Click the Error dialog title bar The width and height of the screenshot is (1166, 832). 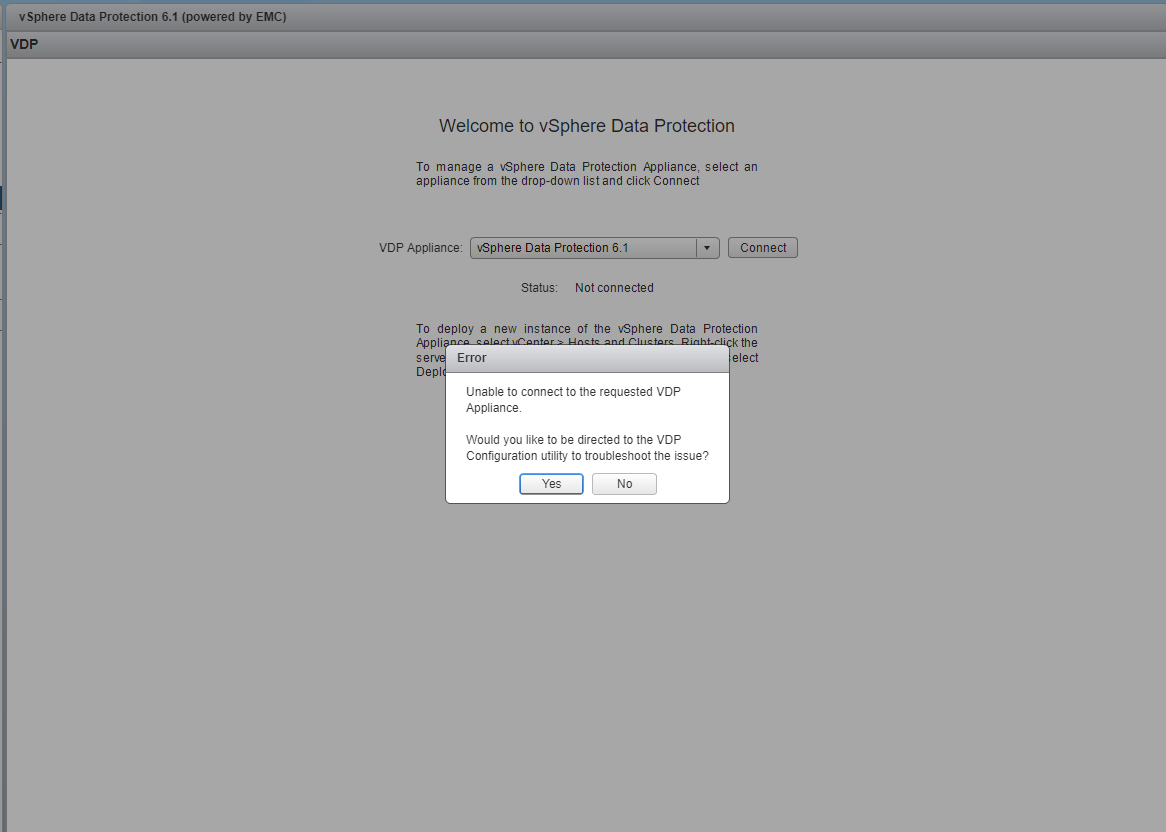(587, 358)
